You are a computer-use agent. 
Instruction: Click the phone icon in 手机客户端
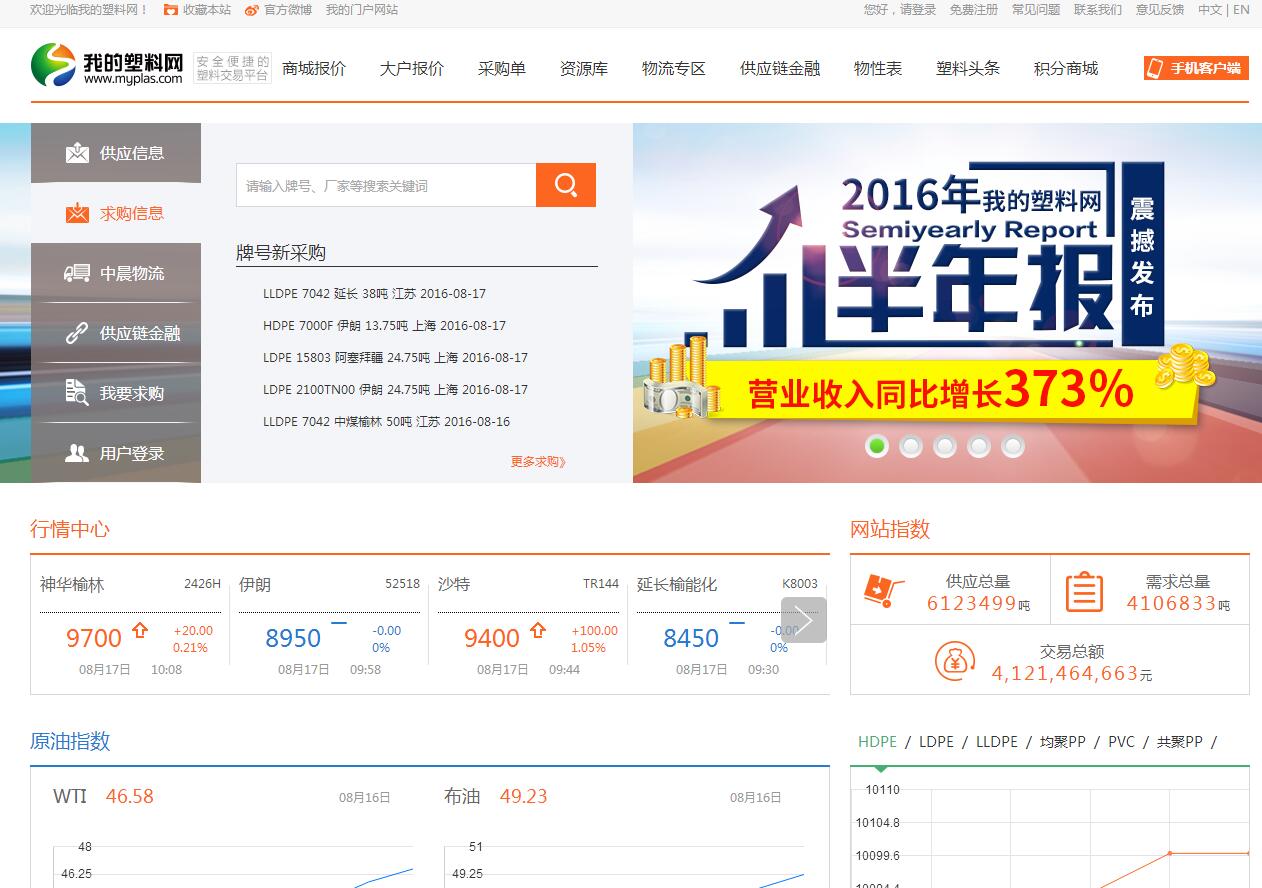[1157, 68]
